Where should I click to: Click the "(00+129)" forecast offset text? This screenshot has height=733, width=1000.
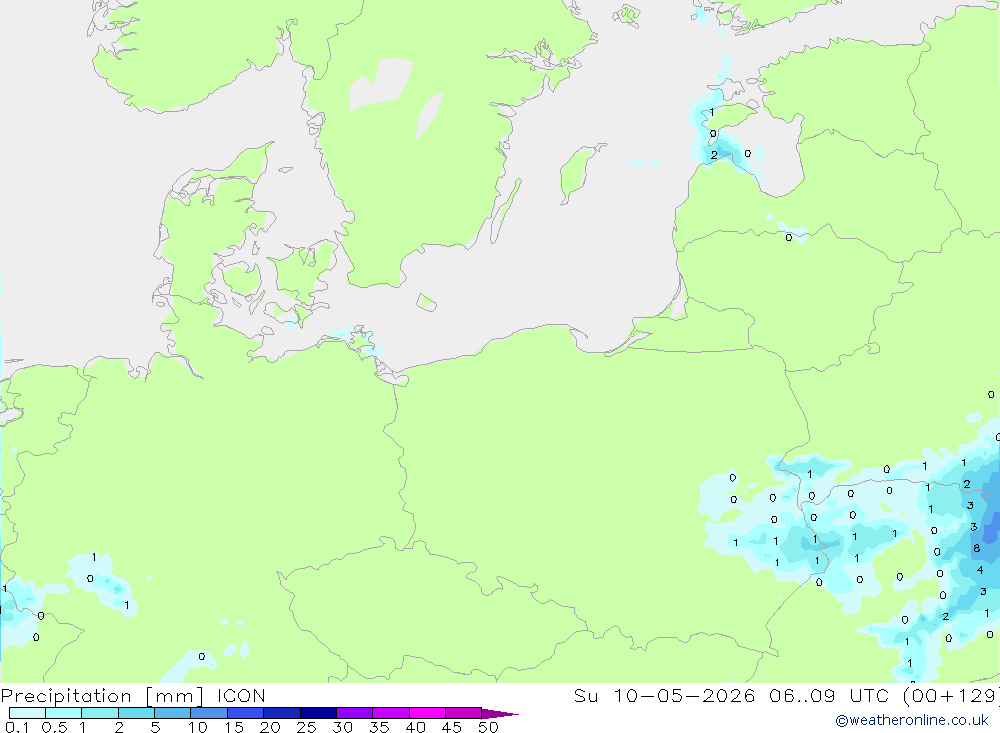[950, 696]
